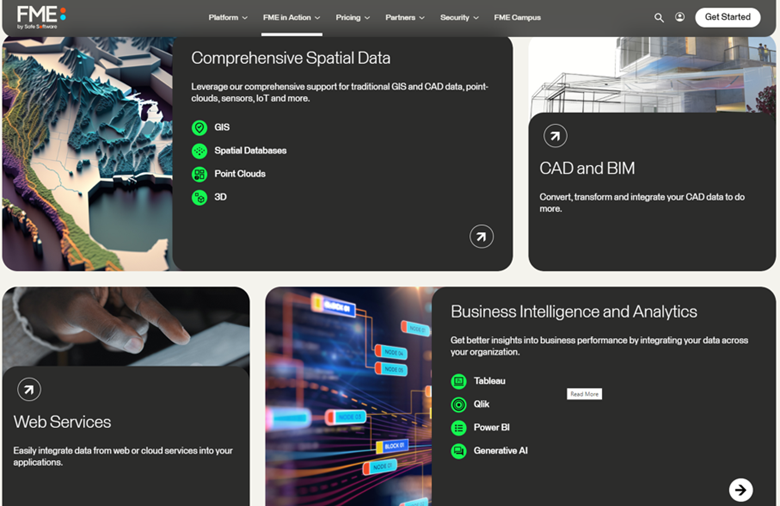Go to FME Campus

[x=517, y=17]
